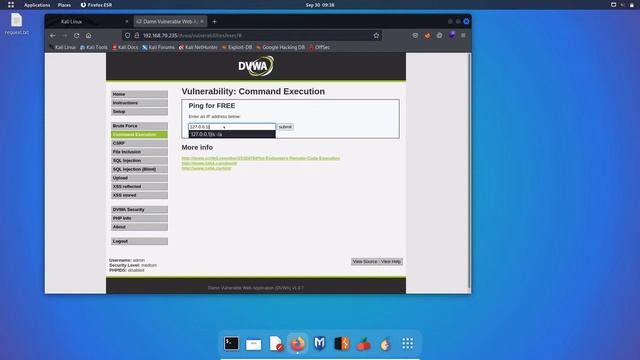Log out of DVWA

click(x=139, y=241)
